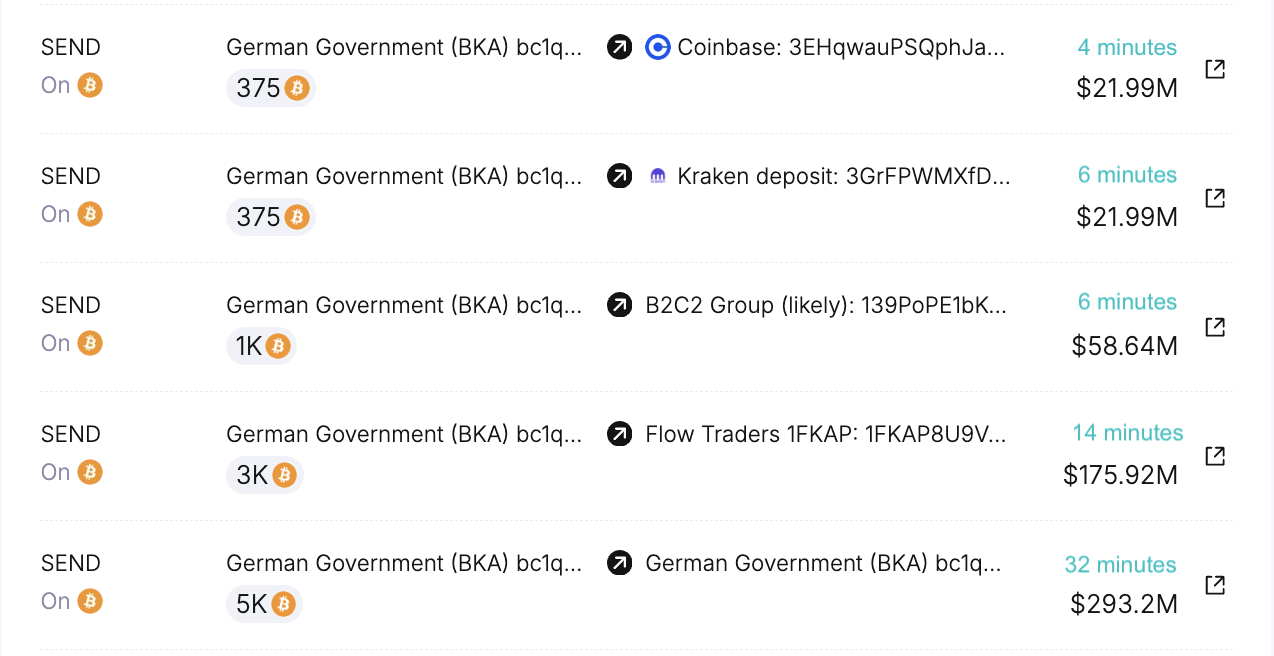Click the Bitcoin icon next to first SEND

coord(89,85)
